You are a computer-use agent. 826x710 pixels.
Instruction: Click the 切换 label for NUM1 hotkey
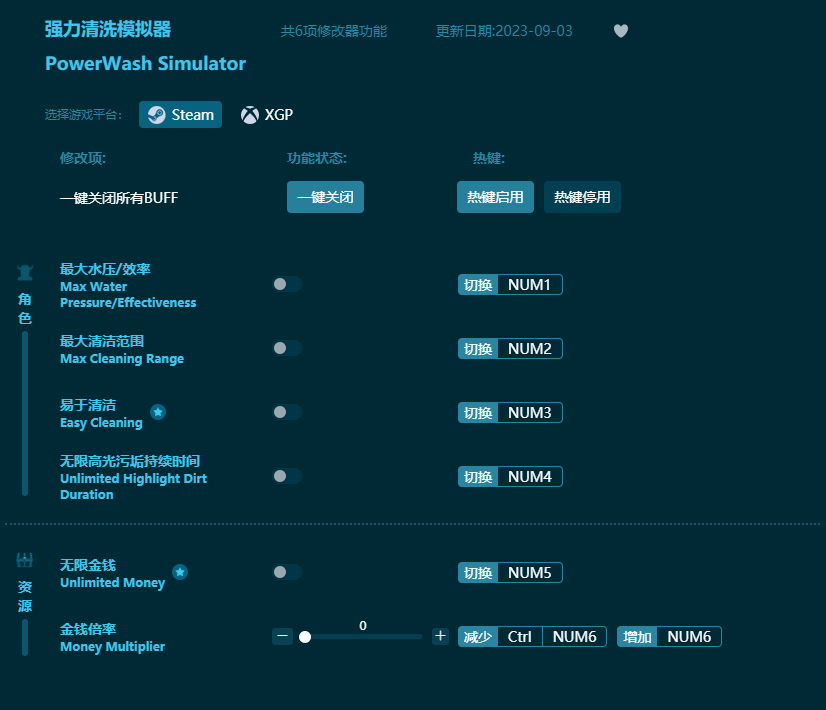coord(478,285)
